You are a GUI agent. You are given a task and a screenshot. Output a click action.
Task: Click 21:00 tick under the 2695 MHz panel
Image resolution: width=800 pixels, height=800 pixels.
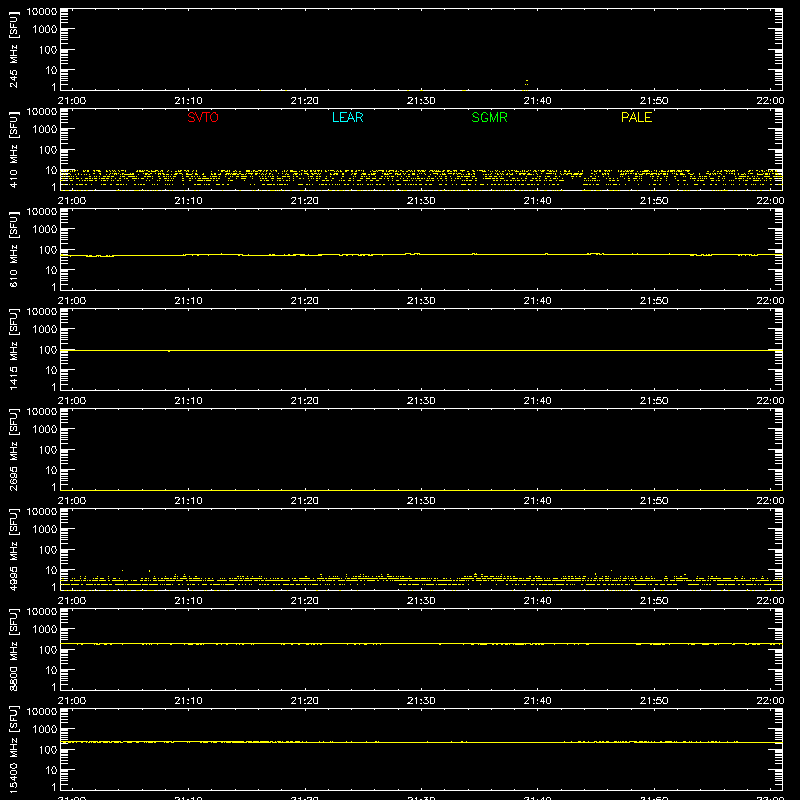pos(72,501)
